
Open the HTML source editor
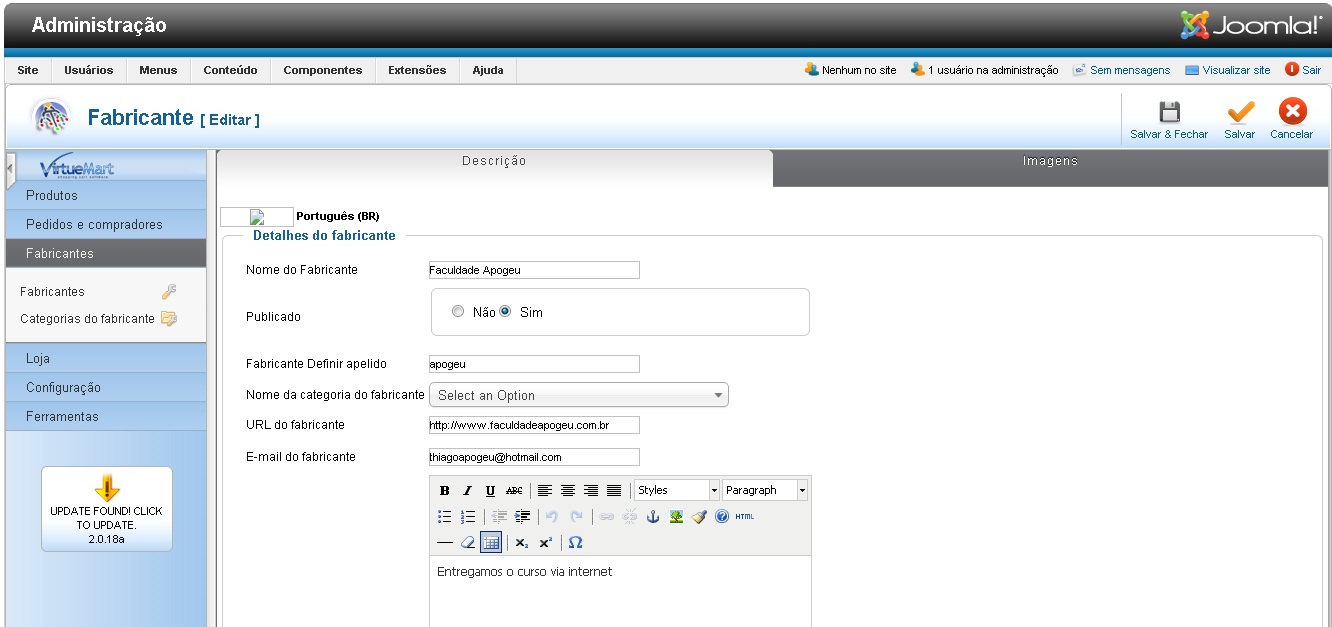[745, 517]
